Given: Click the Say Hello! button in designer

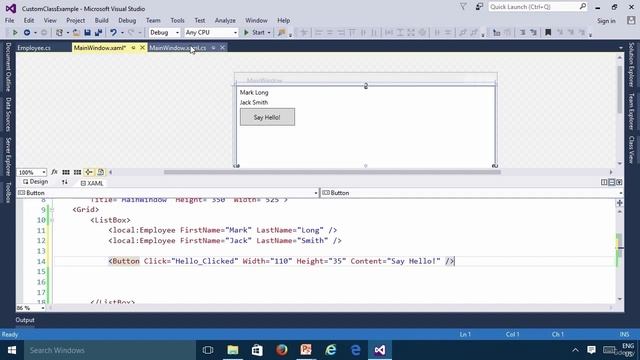Looking at the screenshot, I should (267, 117).
